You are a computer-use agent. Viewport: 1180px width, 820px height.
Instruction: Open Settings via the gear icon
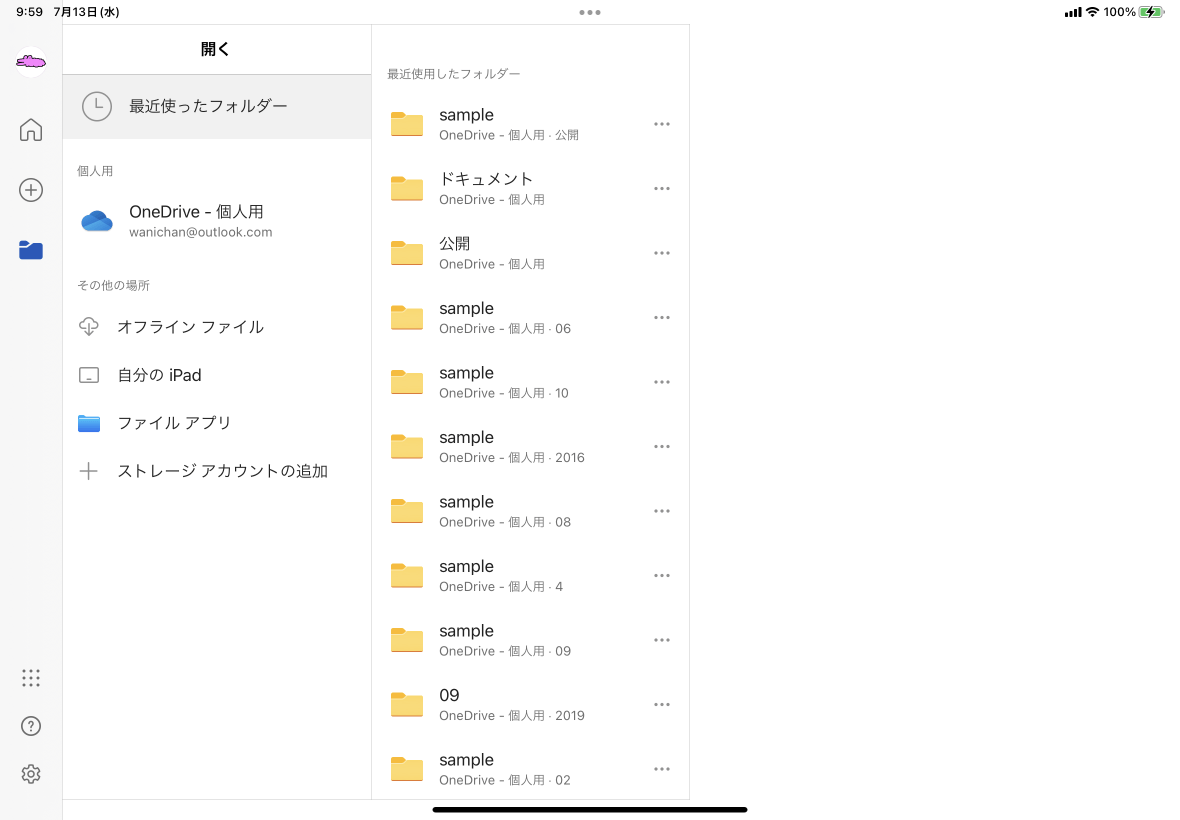click(x=31, y=774)
